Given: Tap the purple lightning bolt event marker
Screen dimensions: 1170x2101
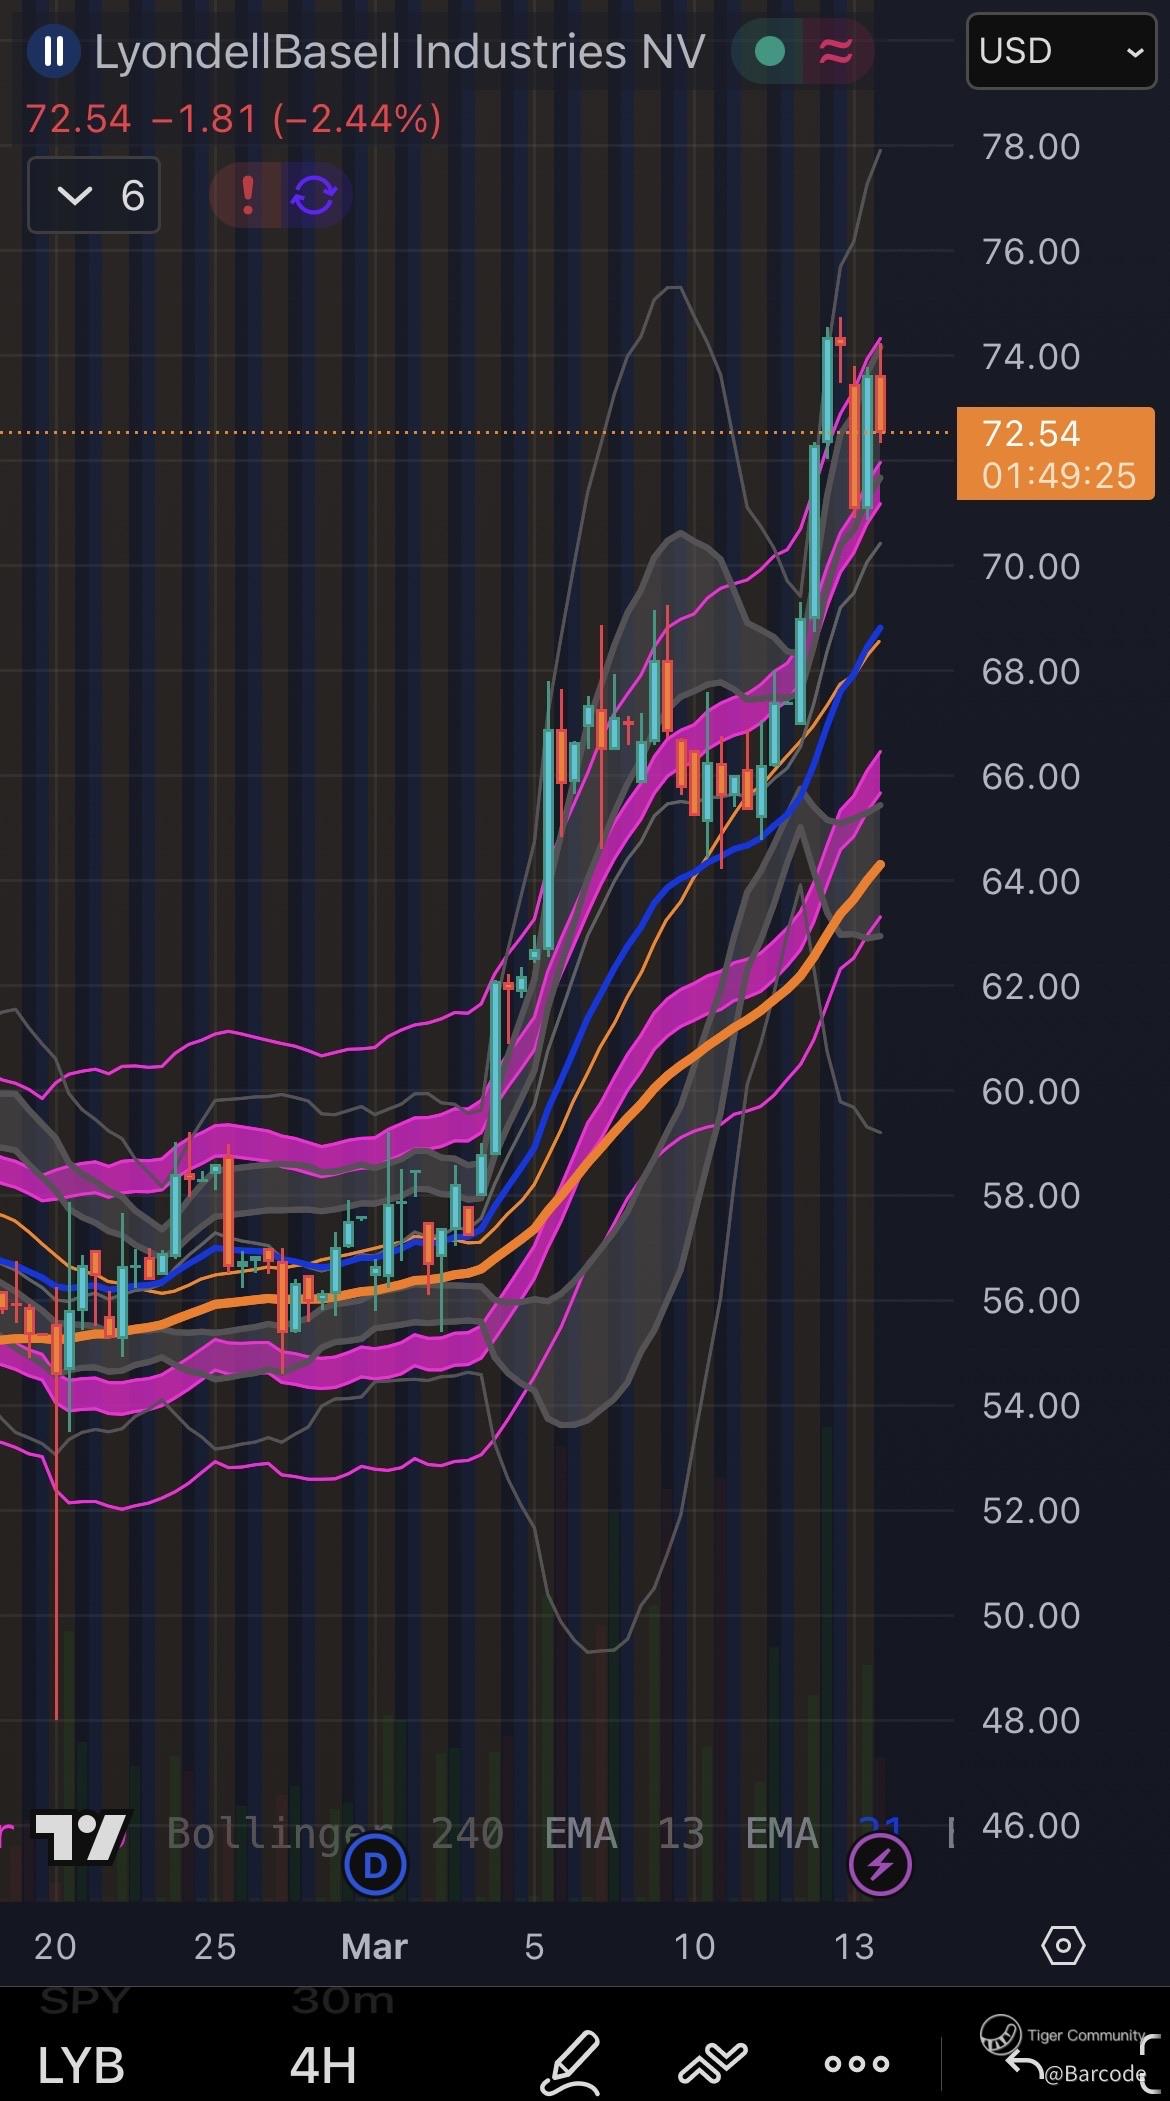Looking at the screenshot, I should coord(880,1865).
